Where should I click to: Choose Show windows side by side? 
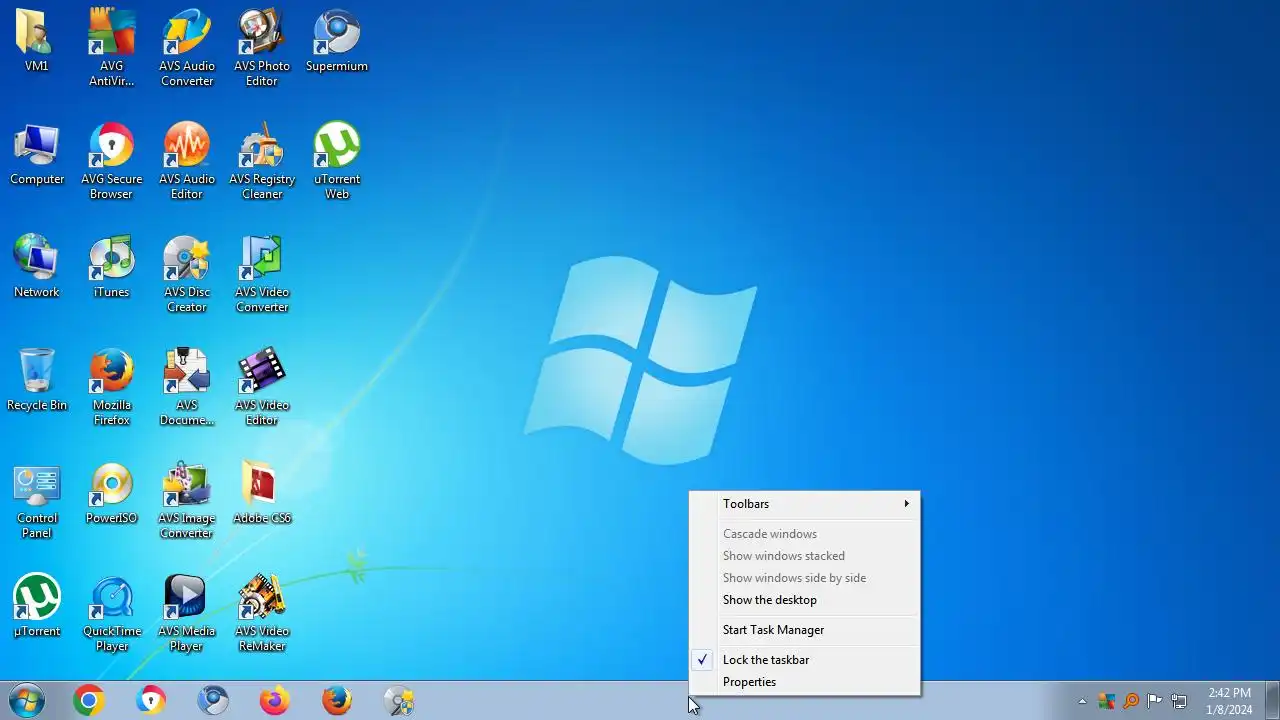click(x=804, y=578)
